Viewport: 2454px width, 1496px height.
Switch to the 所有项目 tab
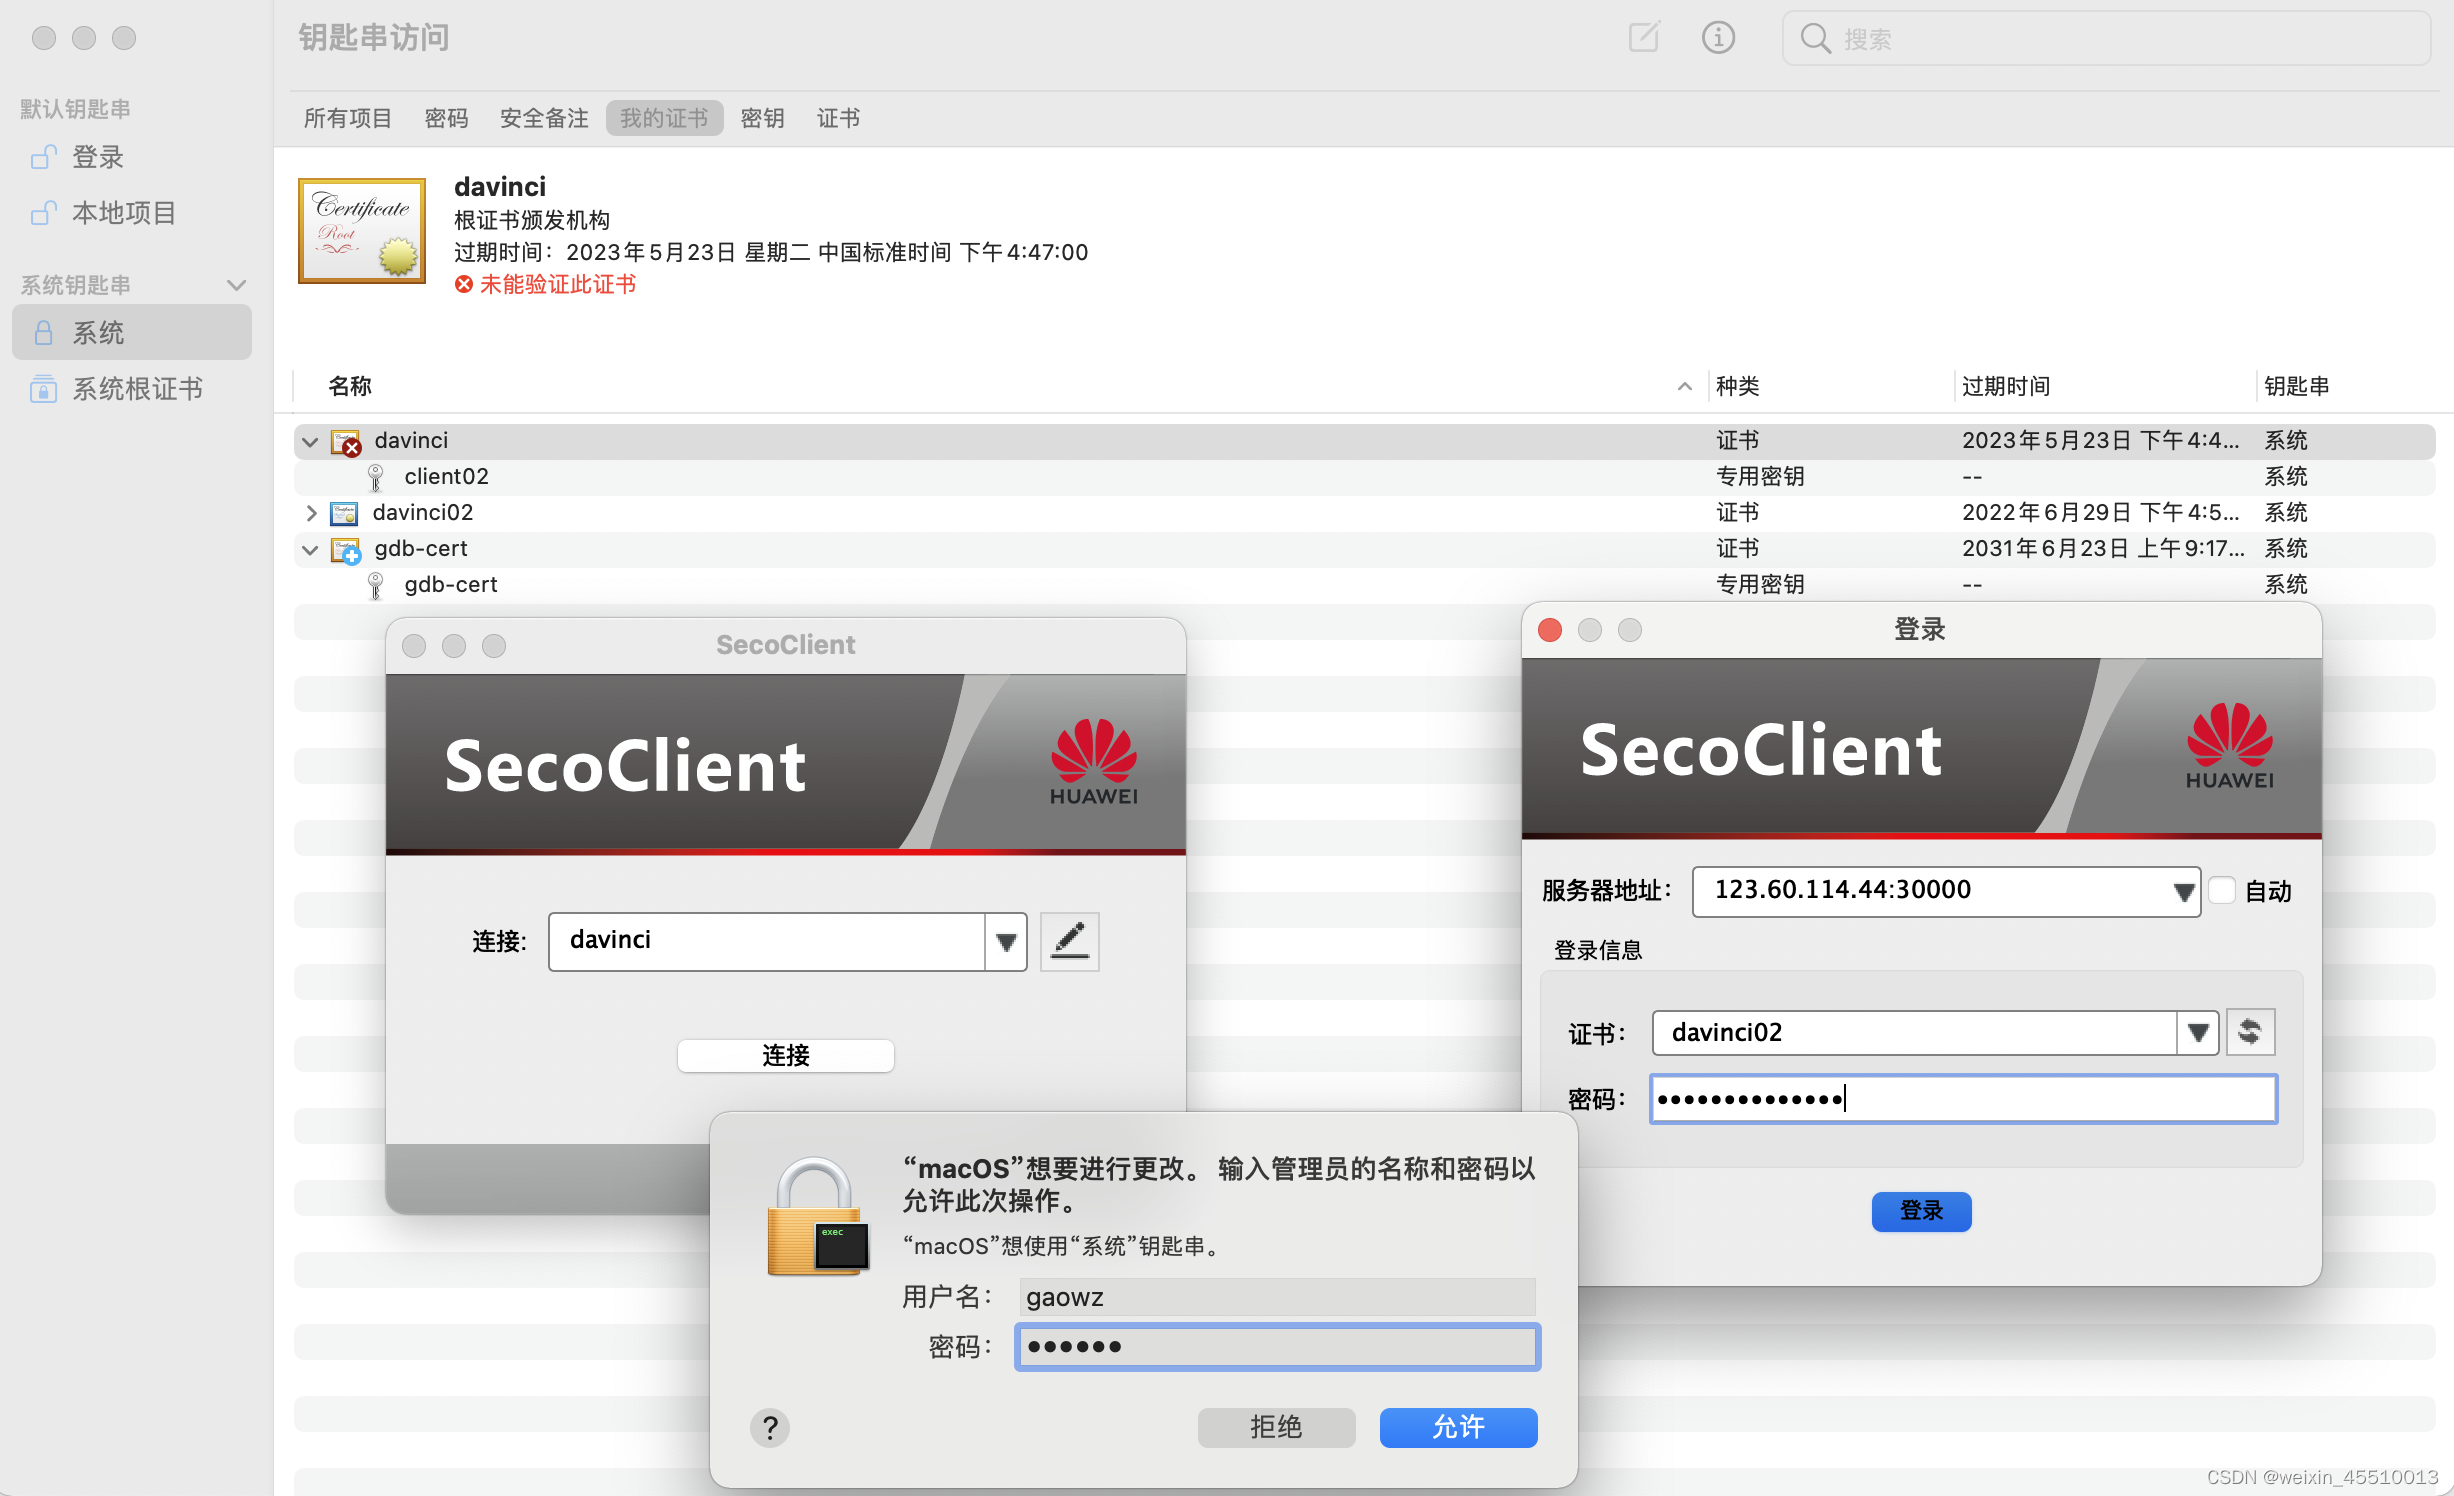coord(348,118)
